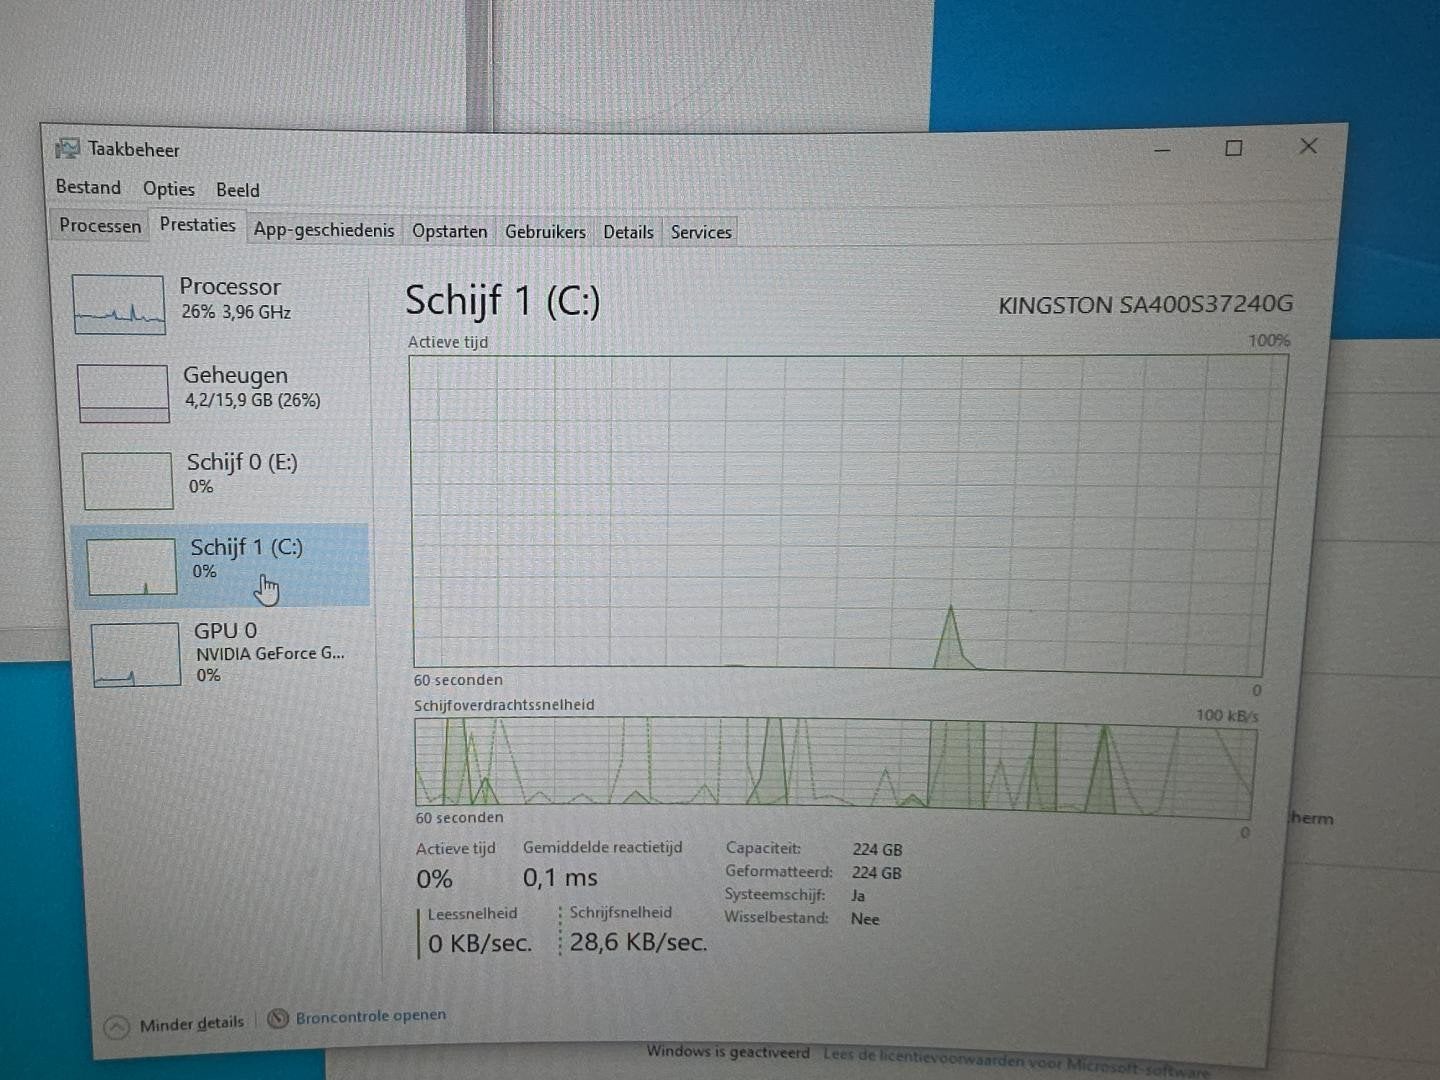Click the Wisselbestand Nee value
The width and height of the screenshot is (1440, 1080).
tap(865, 919)
